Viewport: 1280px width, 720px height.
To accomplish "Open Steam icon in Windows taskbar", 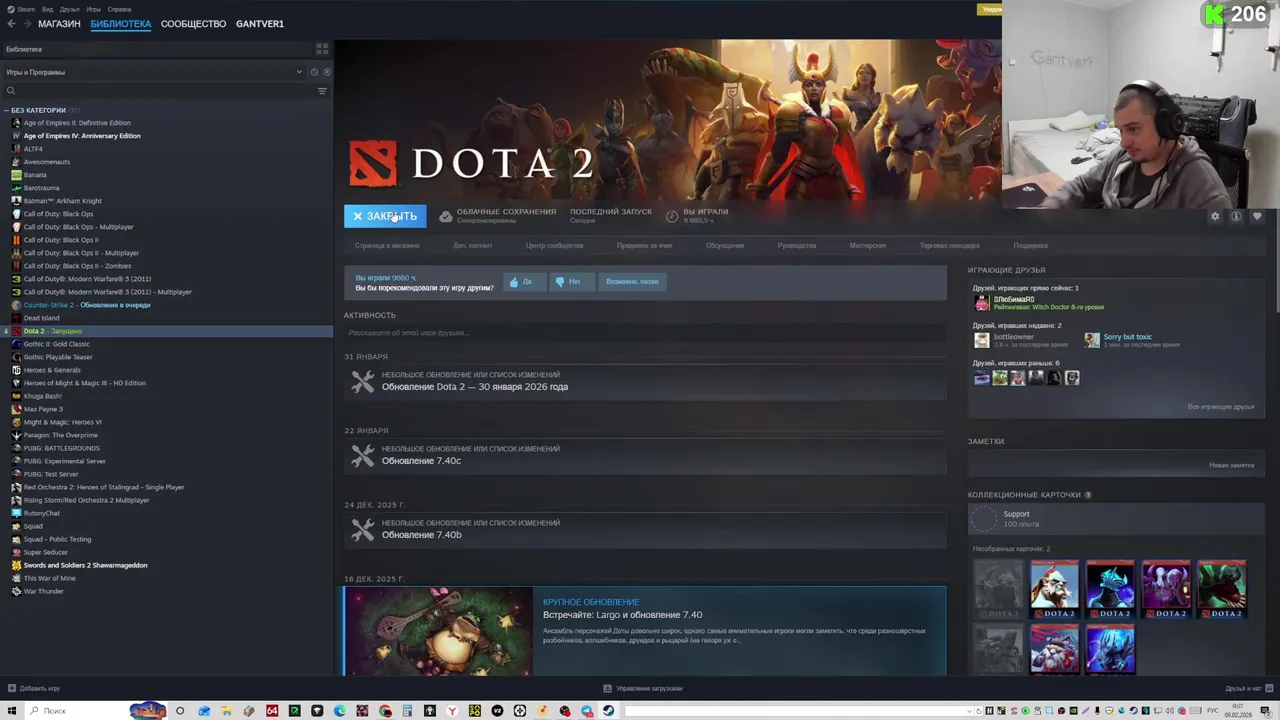I will tap(608, 711).
